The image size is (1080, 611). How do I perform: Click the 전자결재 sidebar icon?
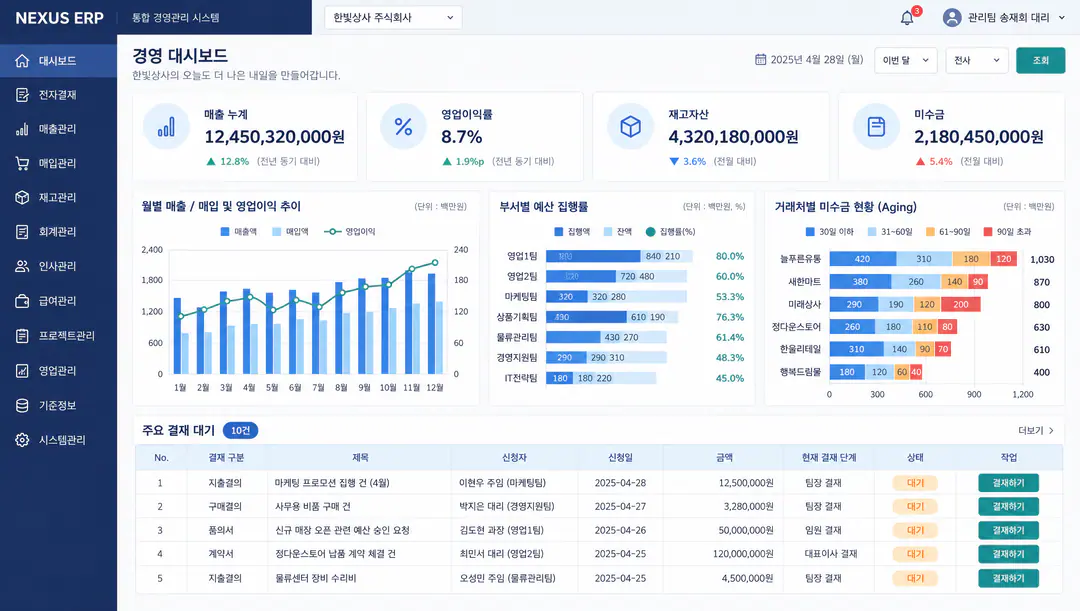[22, 95]
